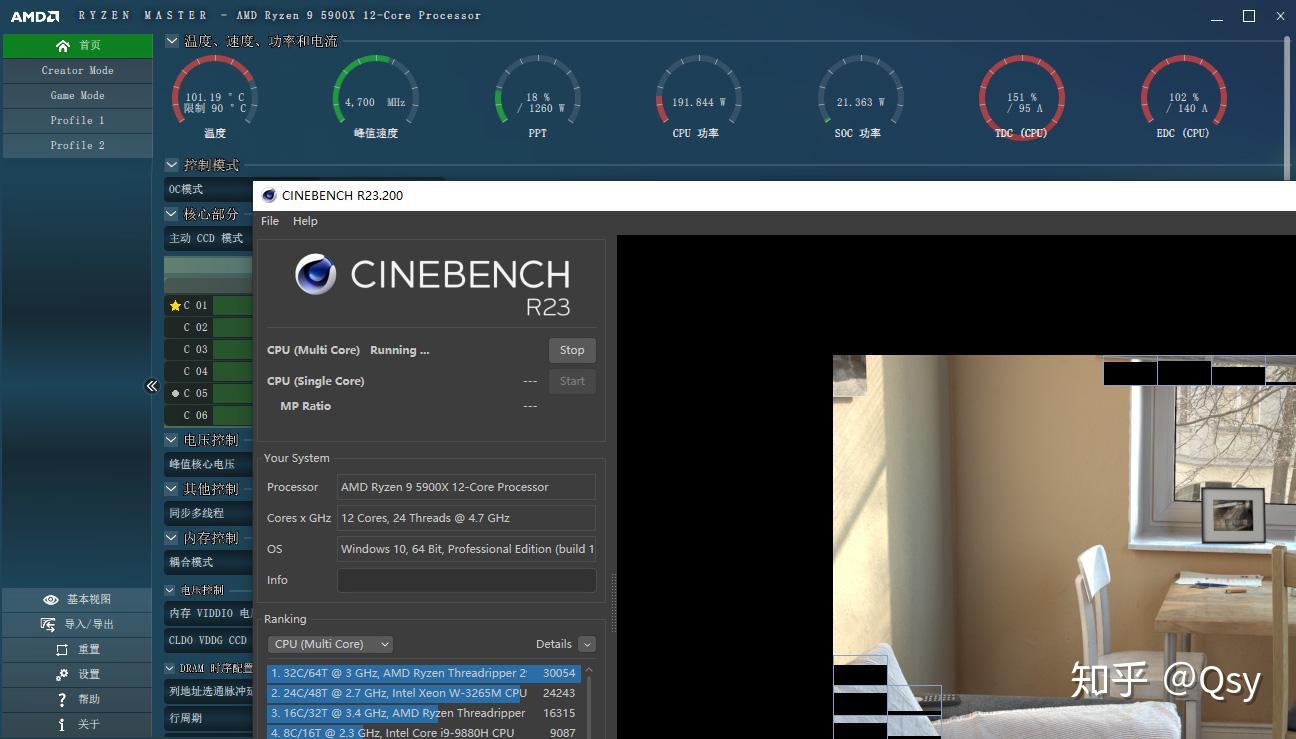Screen dimensions: 1296x739
Task: Click the 重置 reset button
Action: pos(78,649)
